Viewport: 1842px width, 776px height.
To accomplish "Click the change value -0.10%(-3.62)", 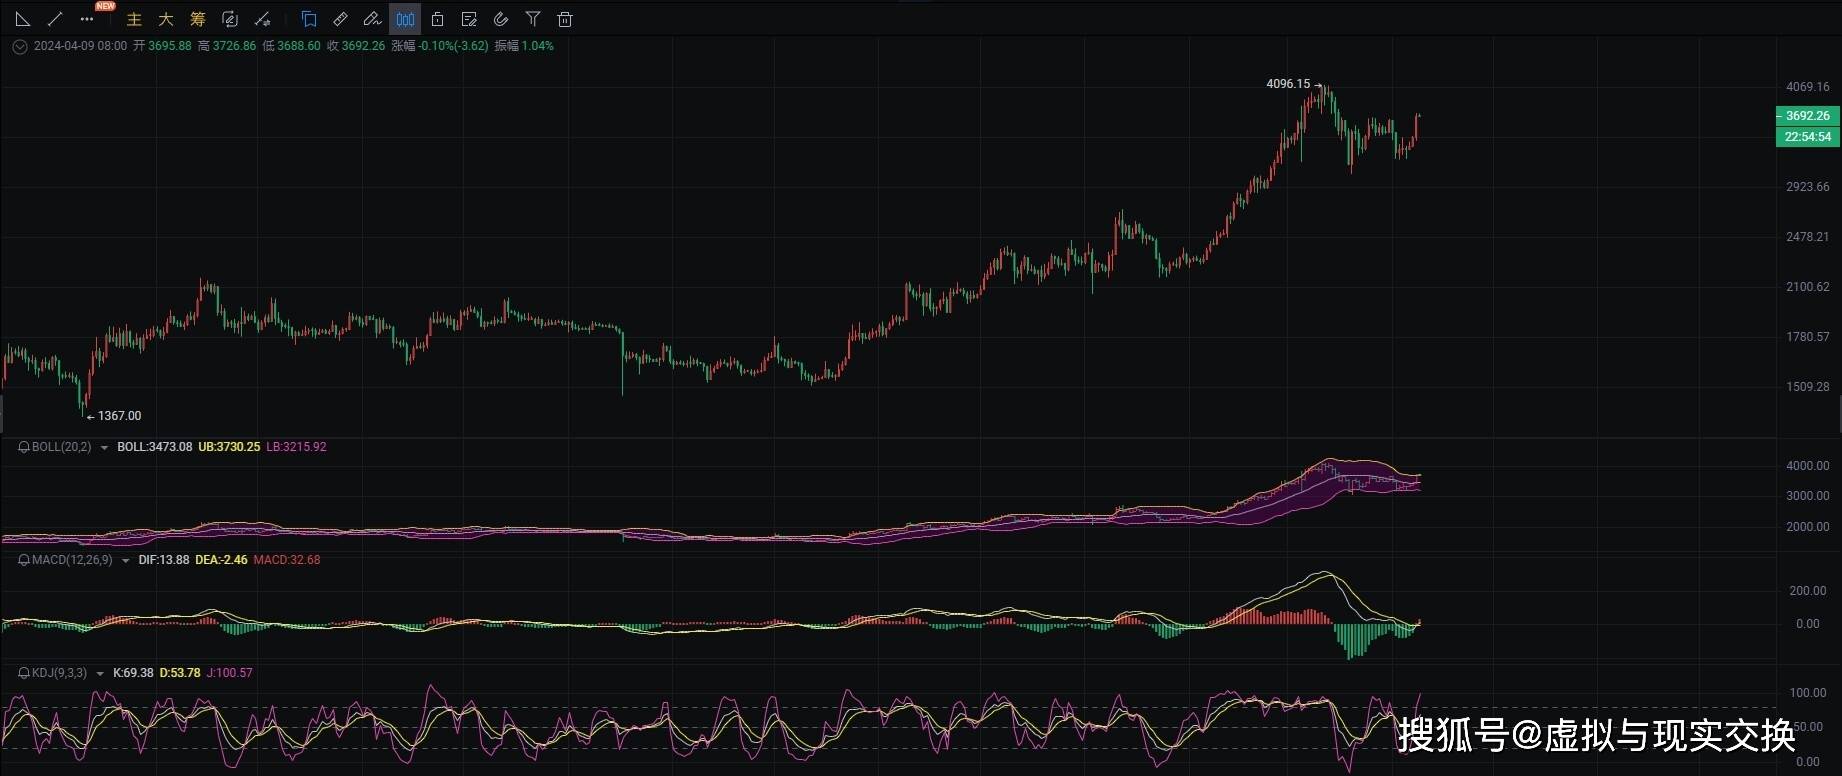I will tap(453, 46).
